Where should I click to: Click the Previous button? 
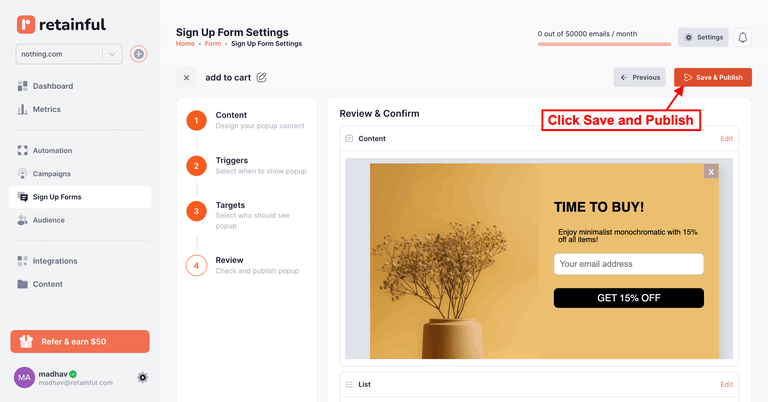click(640, 77)
